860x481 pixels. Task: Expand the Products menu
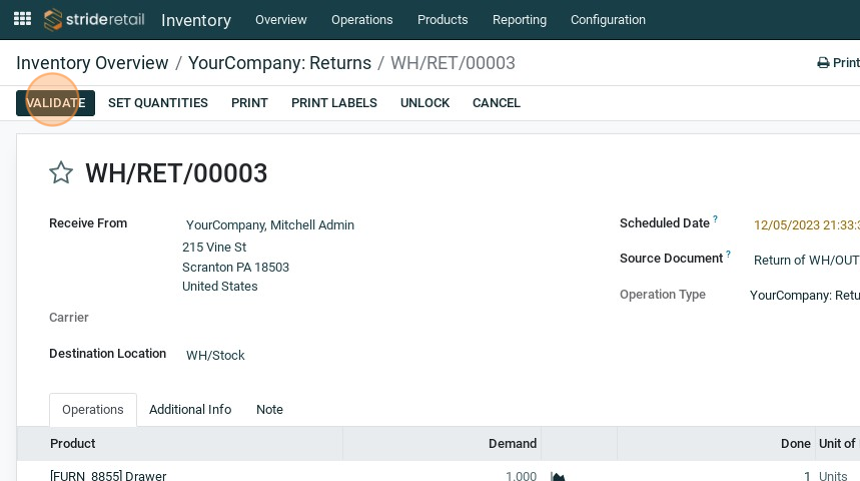[x=442, y=20]
